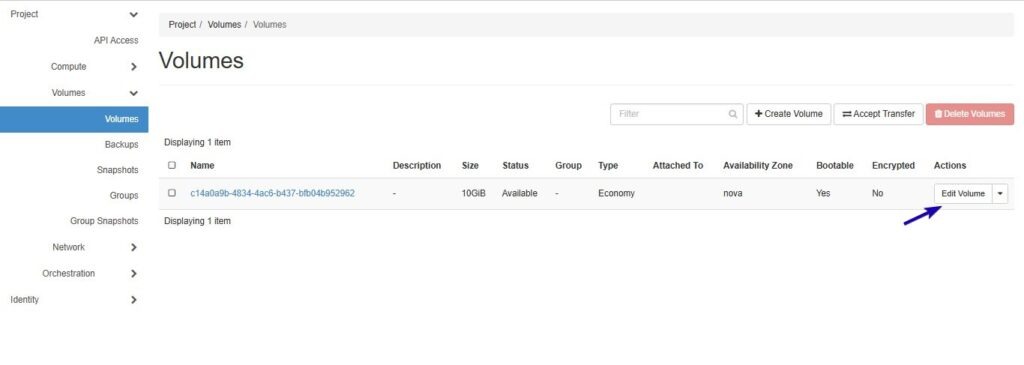The height and width of the screenshot is (365, 1024).
Task: Expand the Orchestration section chevron
Action: click(x=133, y=274)
